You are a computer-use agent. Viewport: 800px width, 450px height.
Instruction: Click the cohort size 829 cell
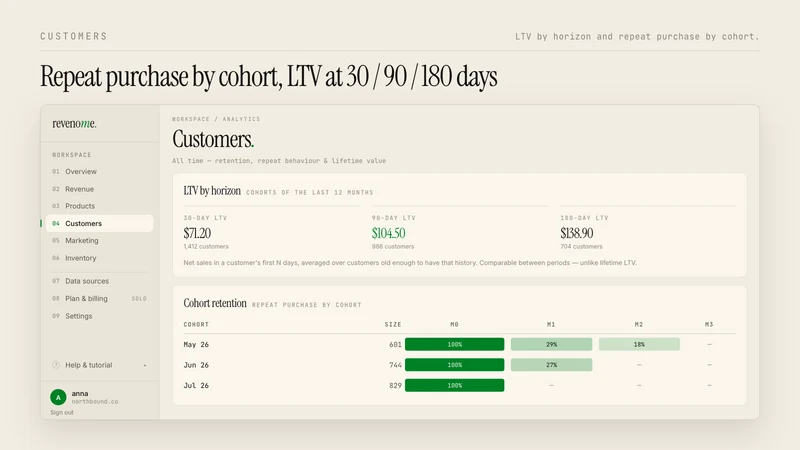pyautogui.click(x=395, y=385)
